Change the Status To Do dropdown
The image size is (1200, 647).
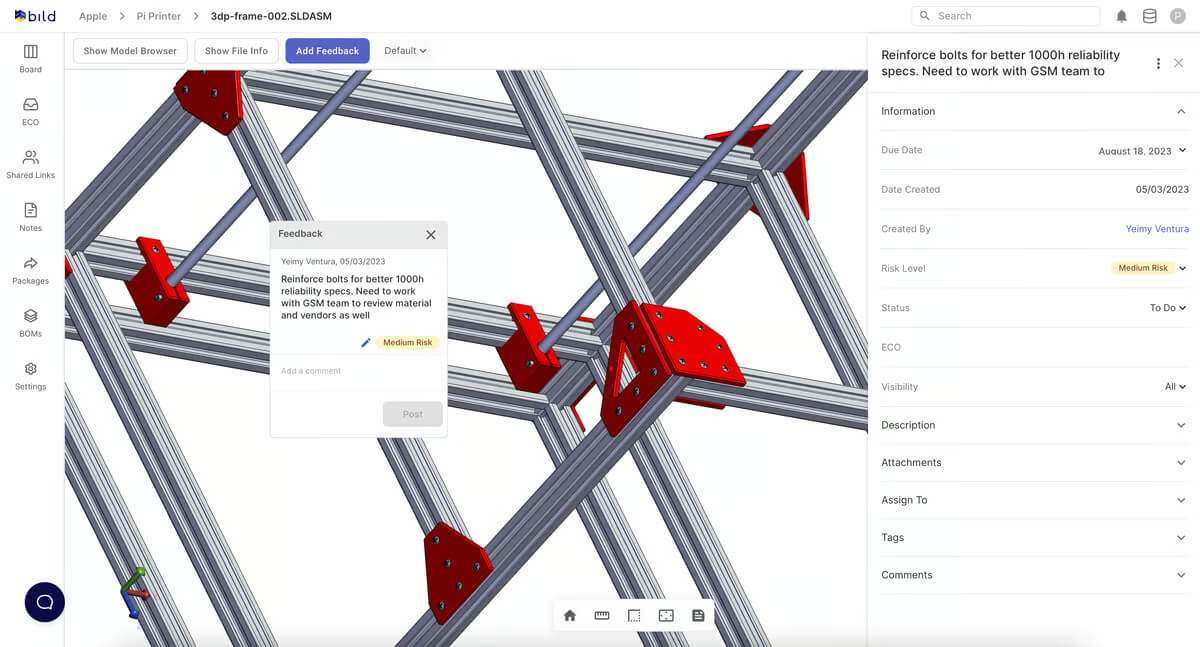pos(1168,308)
